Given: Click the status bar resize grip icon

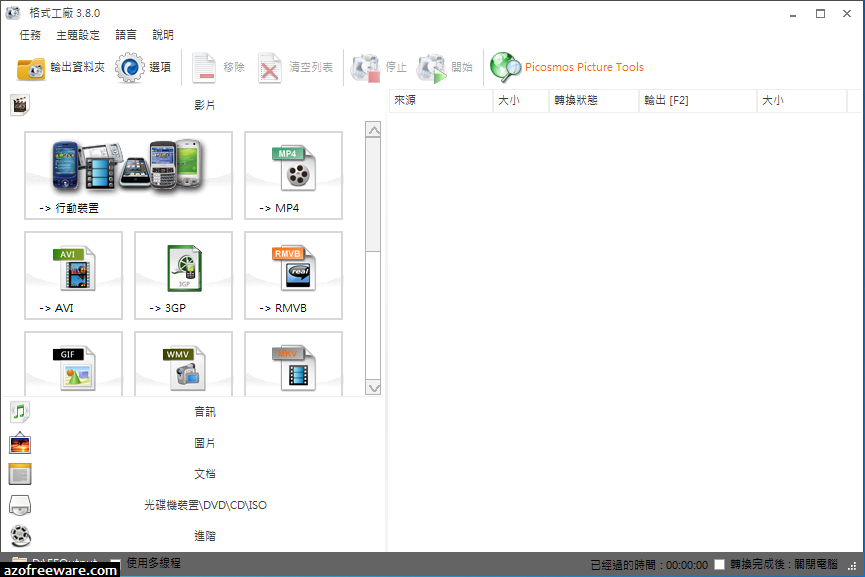Looking at the screenshot, I should [x=852, y=565].
